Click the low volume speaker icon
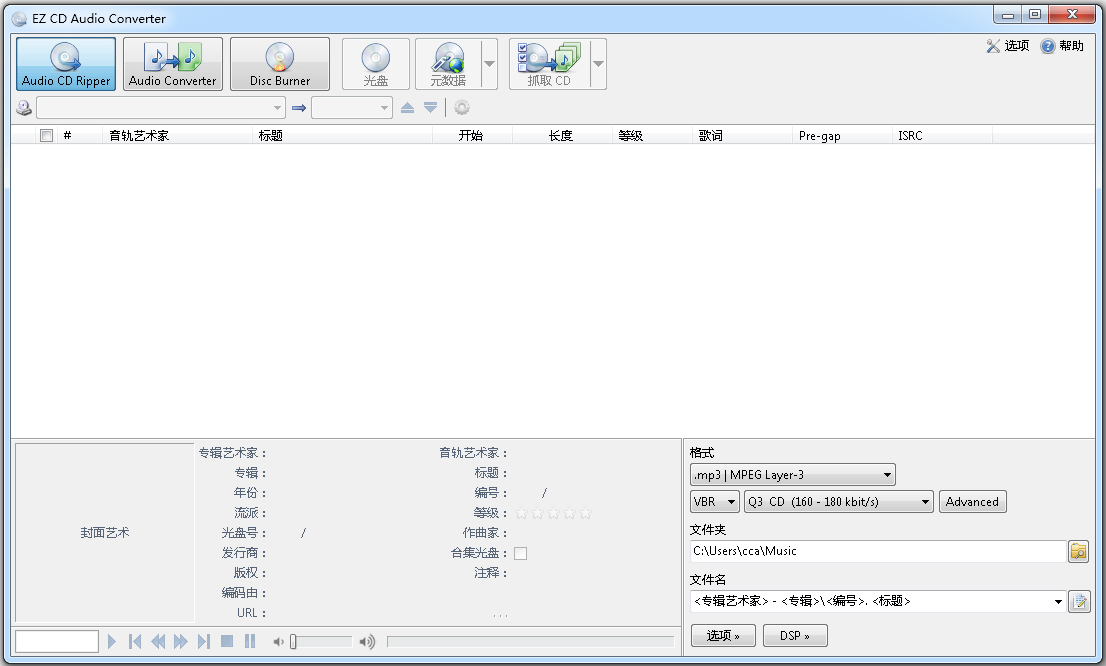This screenshot has width=1106, height=666. tap(279, 641)
